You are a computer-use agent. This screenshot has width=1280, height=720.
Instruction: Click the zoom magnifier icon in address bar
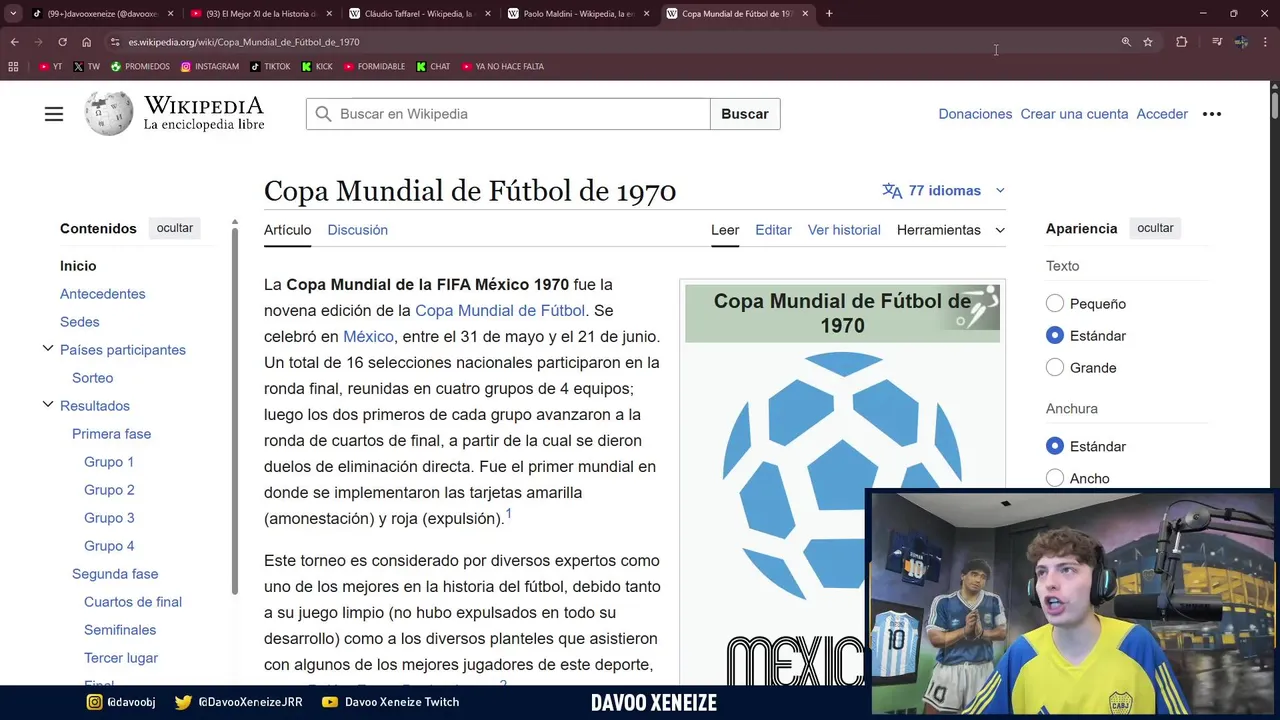[x=1126, y=42]
